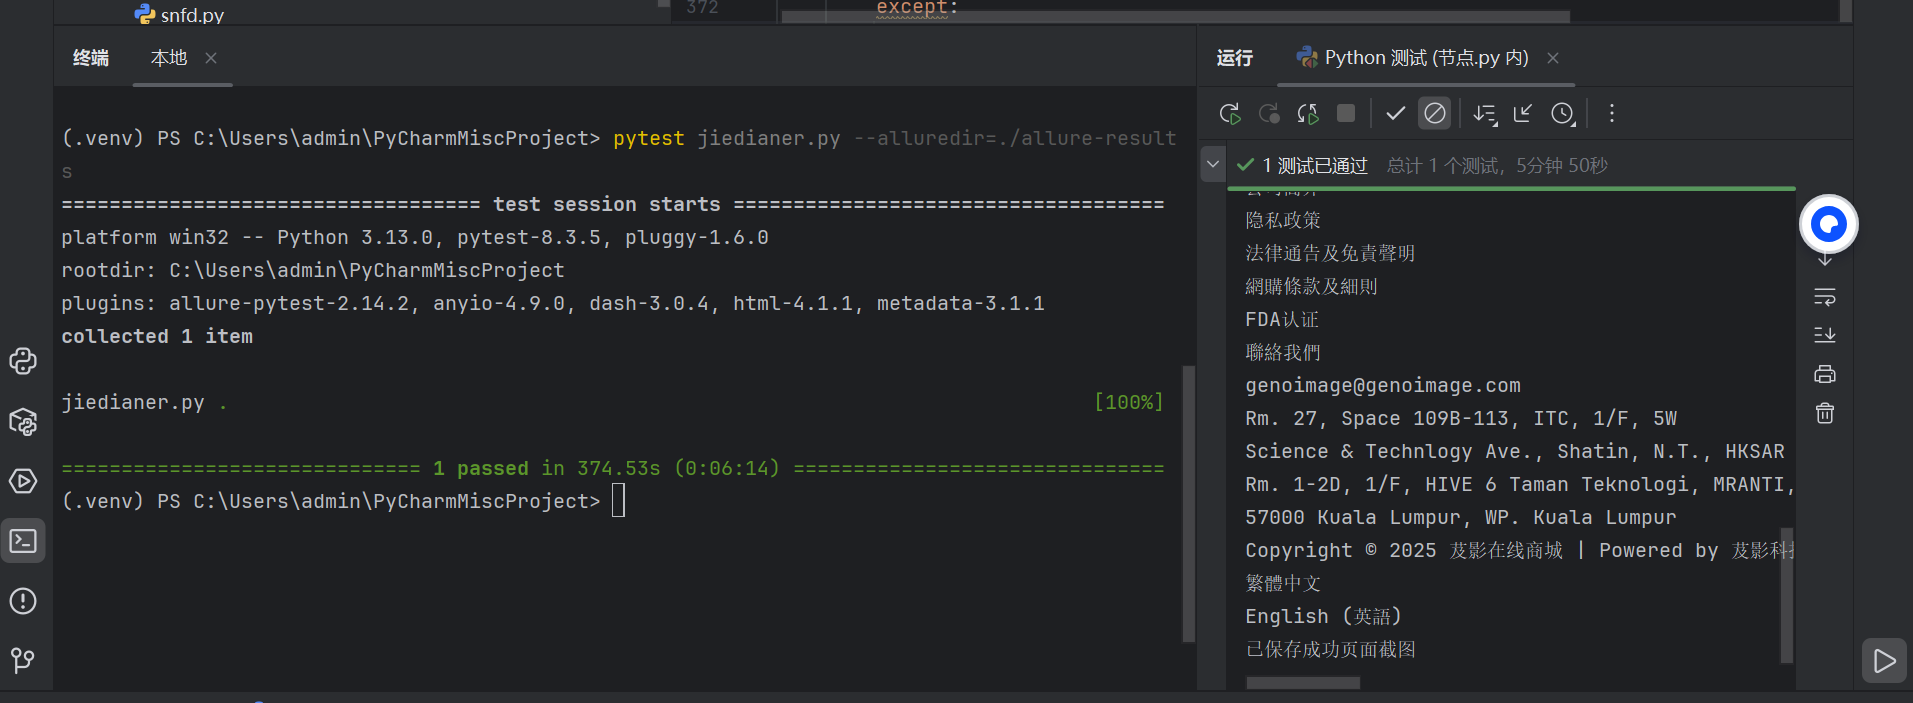Image resolution: width=1913 pixels, height=703 pixels.
Task: Toggle soft-wrap in Run console
Action: [x=1824, y=297]
